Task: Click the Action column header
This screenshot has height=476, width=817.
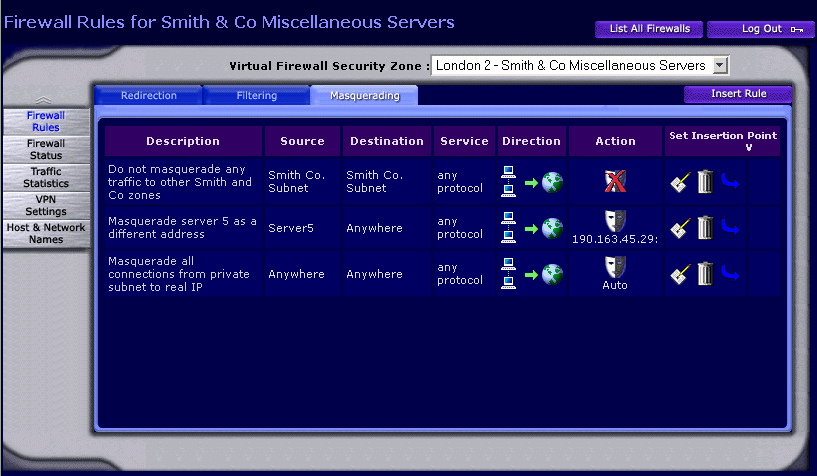Action: click(615, 141)
